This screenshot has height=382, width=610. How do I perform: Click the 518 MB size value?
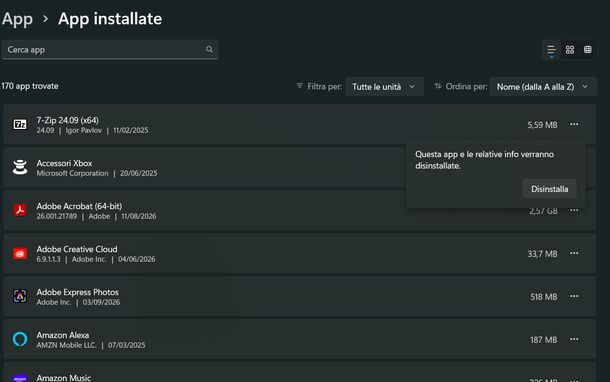click(543, 297)
